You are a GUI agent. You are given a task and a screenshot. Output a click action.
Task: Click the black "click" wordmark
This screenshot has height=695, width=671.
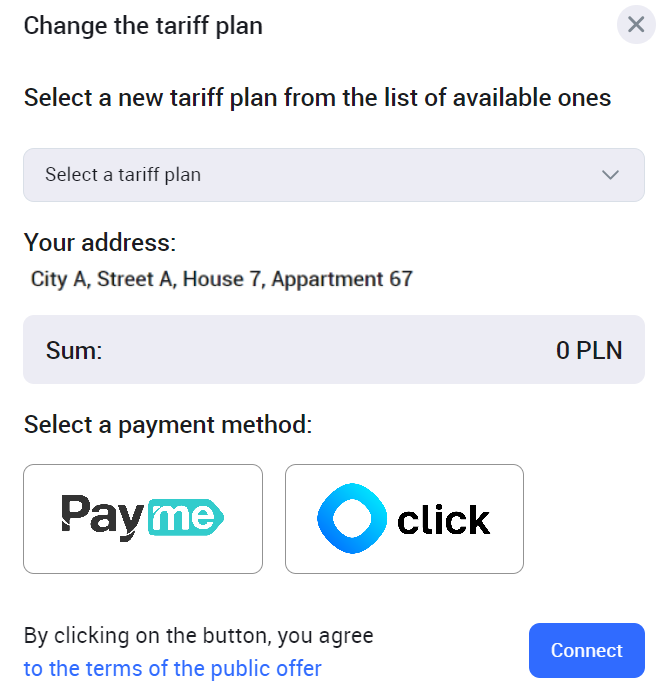click(444, 520)
